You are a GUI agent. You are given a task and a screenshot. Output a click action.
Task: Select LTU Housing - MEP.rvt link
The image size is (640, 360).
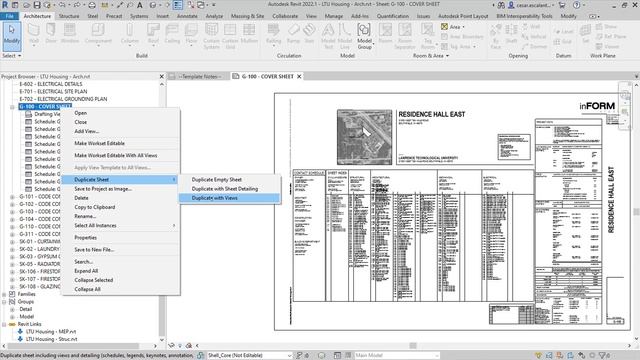pos(51,331)
